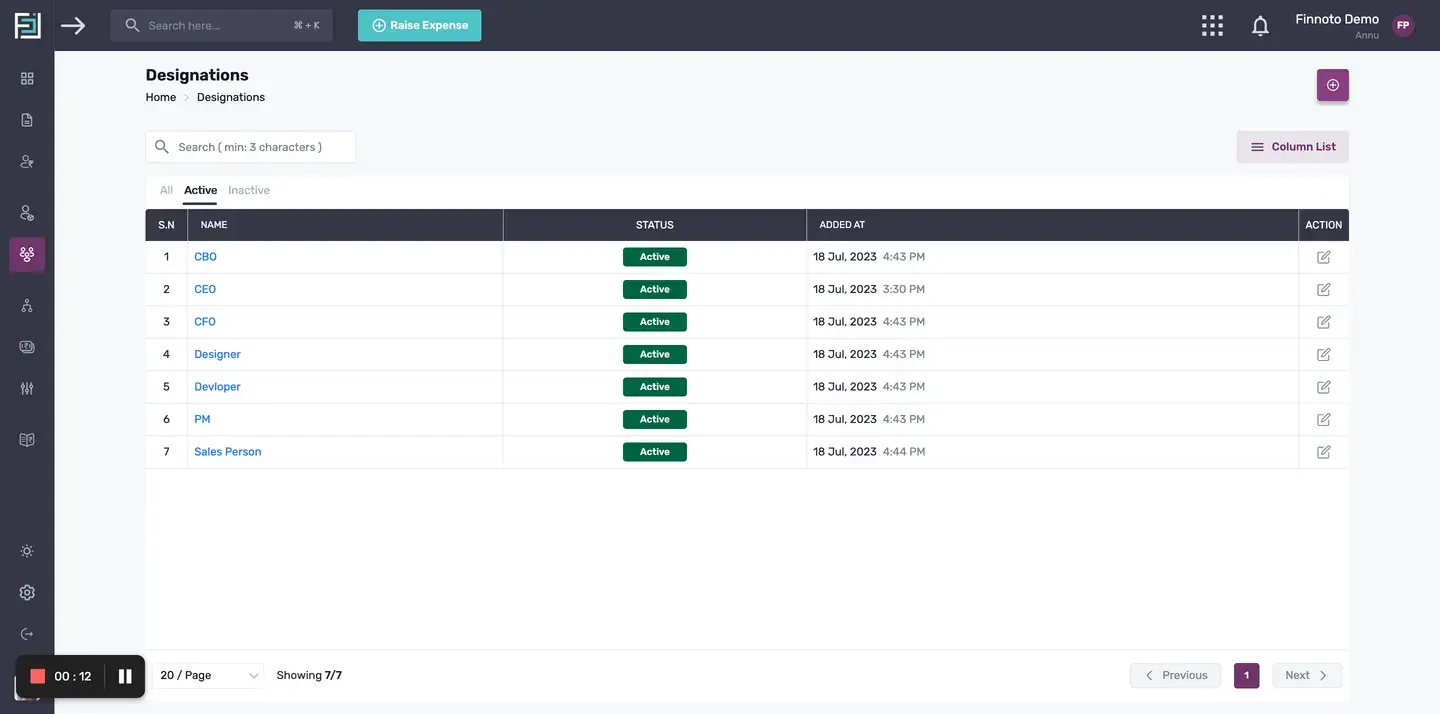
Task: Click the Active status badge for CBO
Action: click(655, 257)
